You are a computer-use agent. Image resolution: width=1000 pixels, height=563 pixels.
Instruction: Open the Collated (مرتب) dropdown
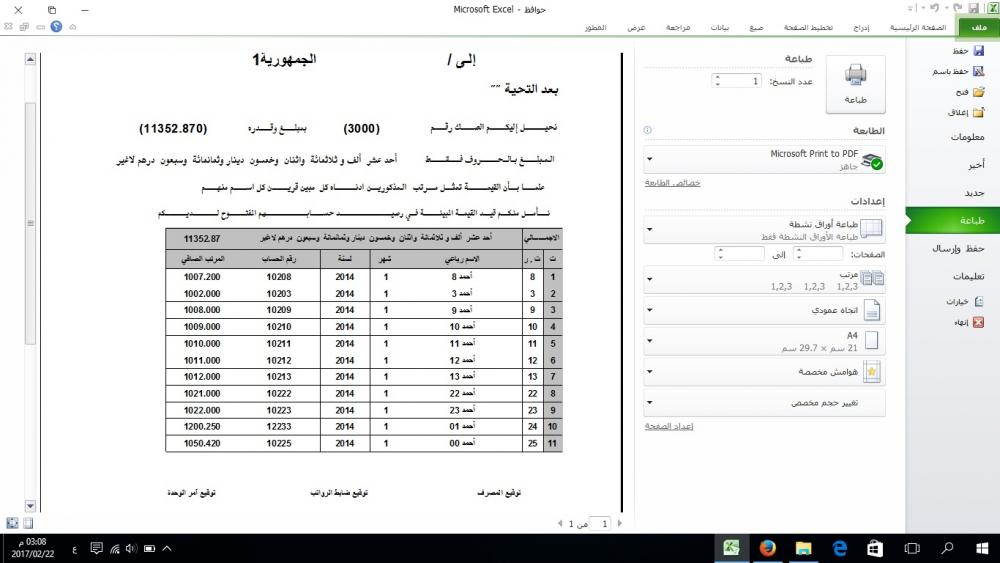tap(764, 279)
